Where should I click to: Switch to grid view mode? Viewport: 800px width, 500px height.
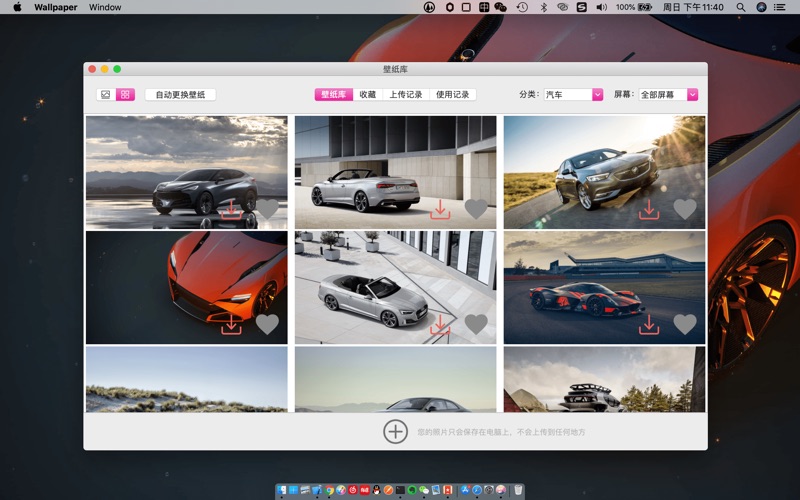125,95
